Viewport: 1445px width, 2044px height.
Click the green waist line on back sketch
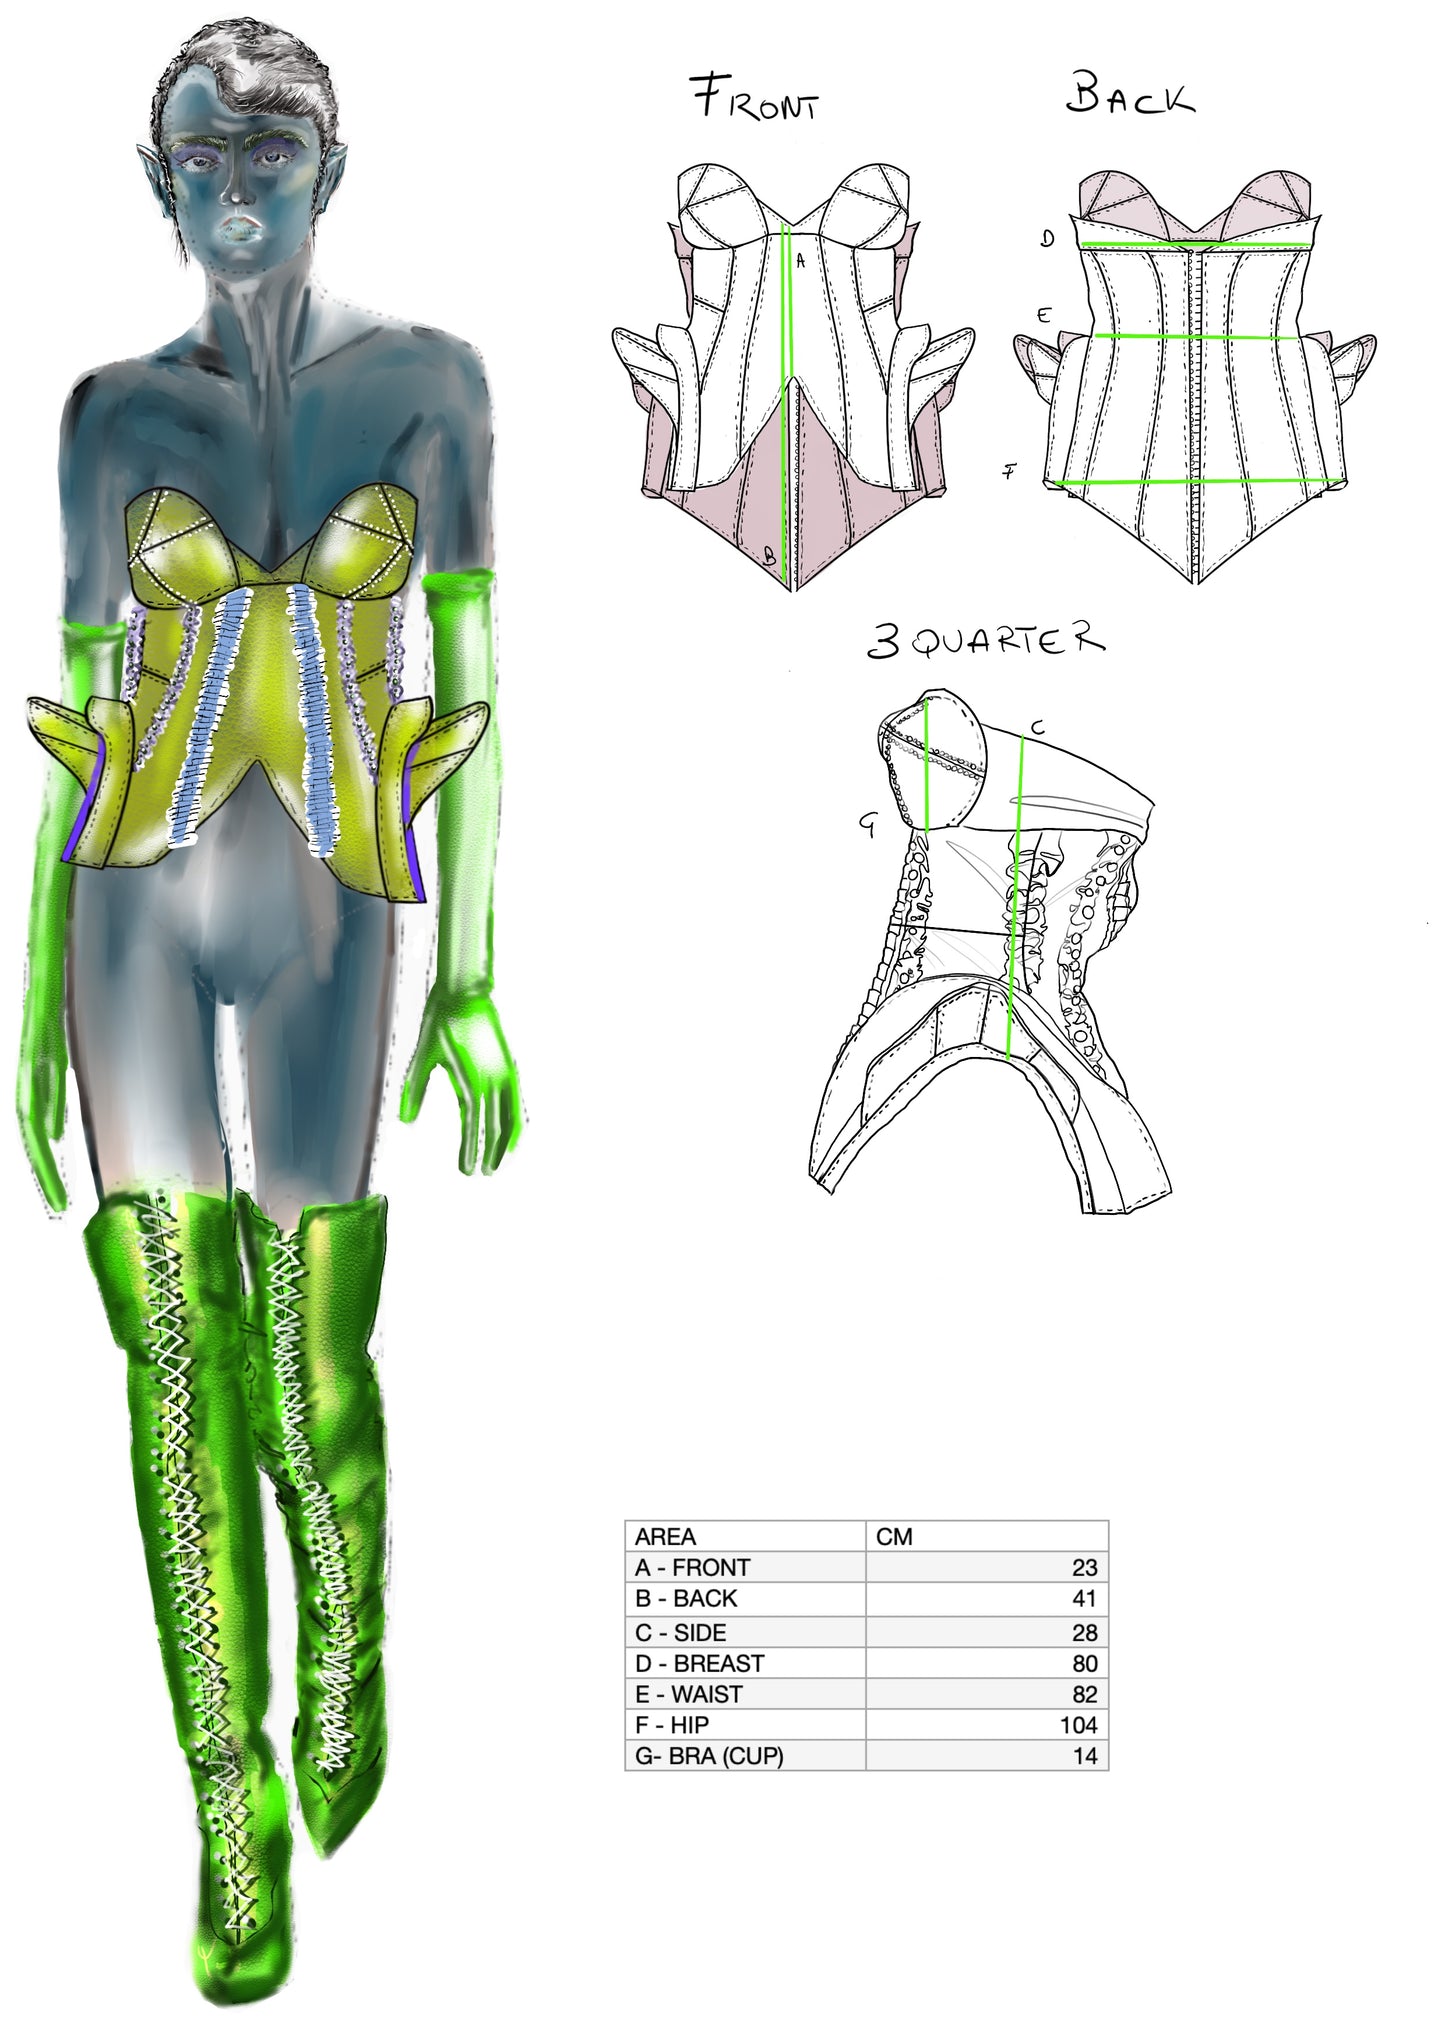(x=1195, y=337)
